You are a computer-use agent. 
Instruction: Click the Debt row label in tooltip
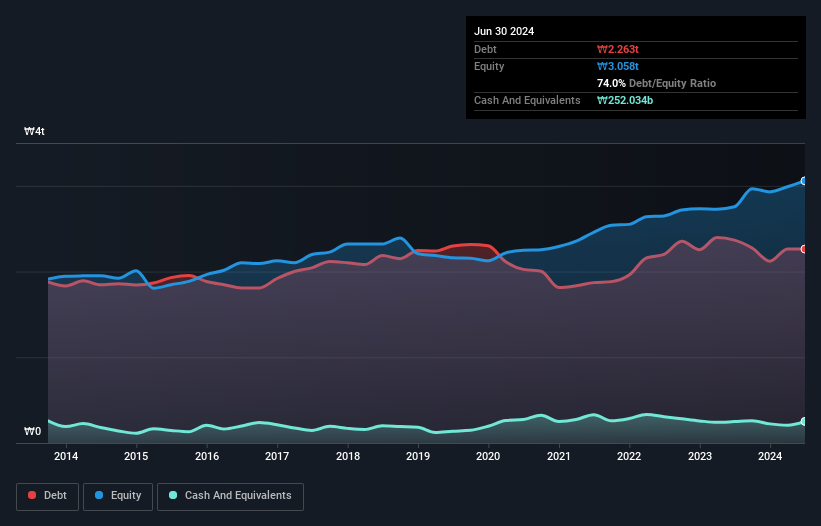pos(485,49)
